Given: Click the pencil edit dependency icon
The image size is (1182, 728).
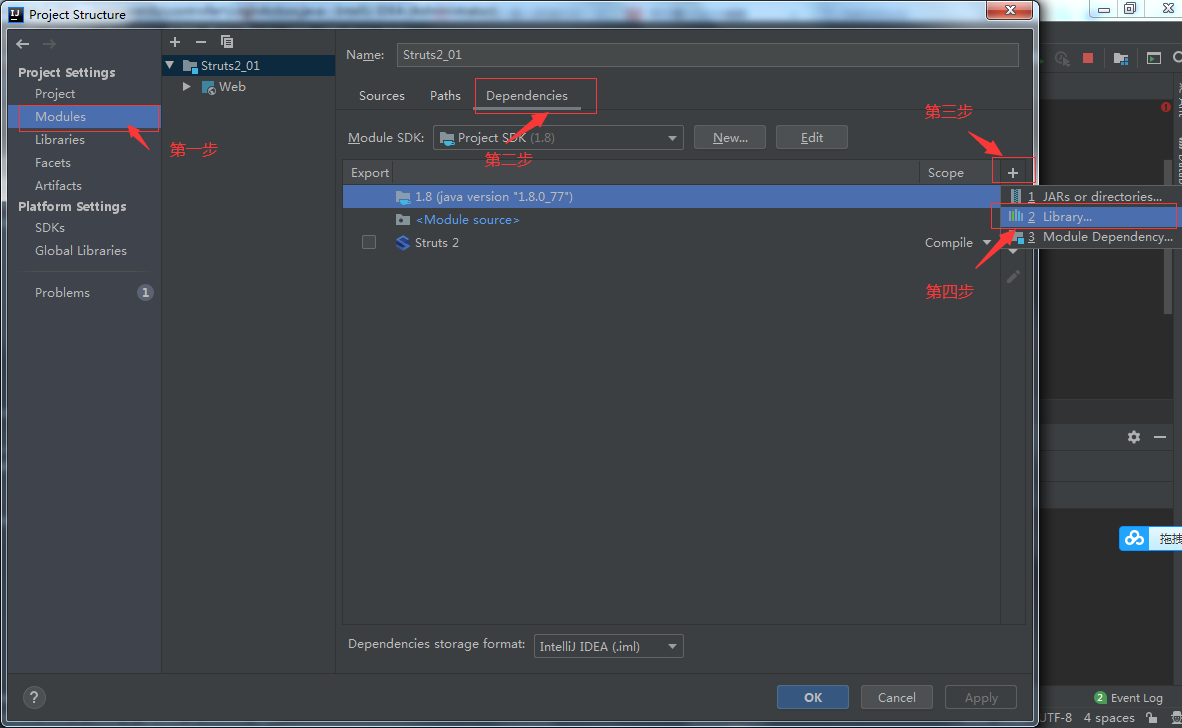Looking at the screenshot, I should (x=1013, y=277).
